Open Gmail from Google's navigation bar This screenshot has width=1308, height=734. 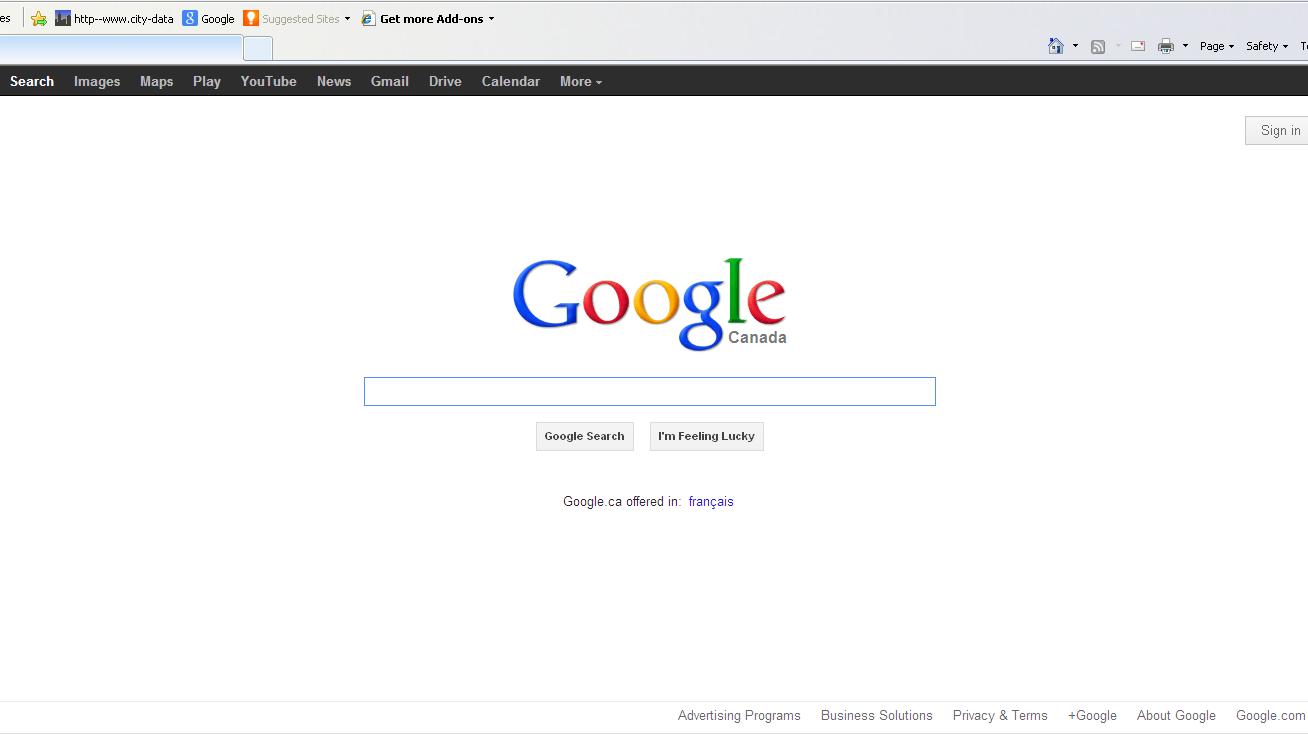tap(389, 81)
